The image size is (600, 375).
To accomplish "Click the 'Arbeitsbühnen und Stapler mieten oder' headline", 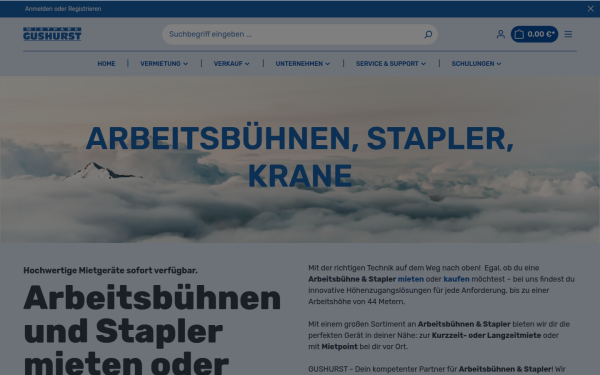I will [152, 330].
